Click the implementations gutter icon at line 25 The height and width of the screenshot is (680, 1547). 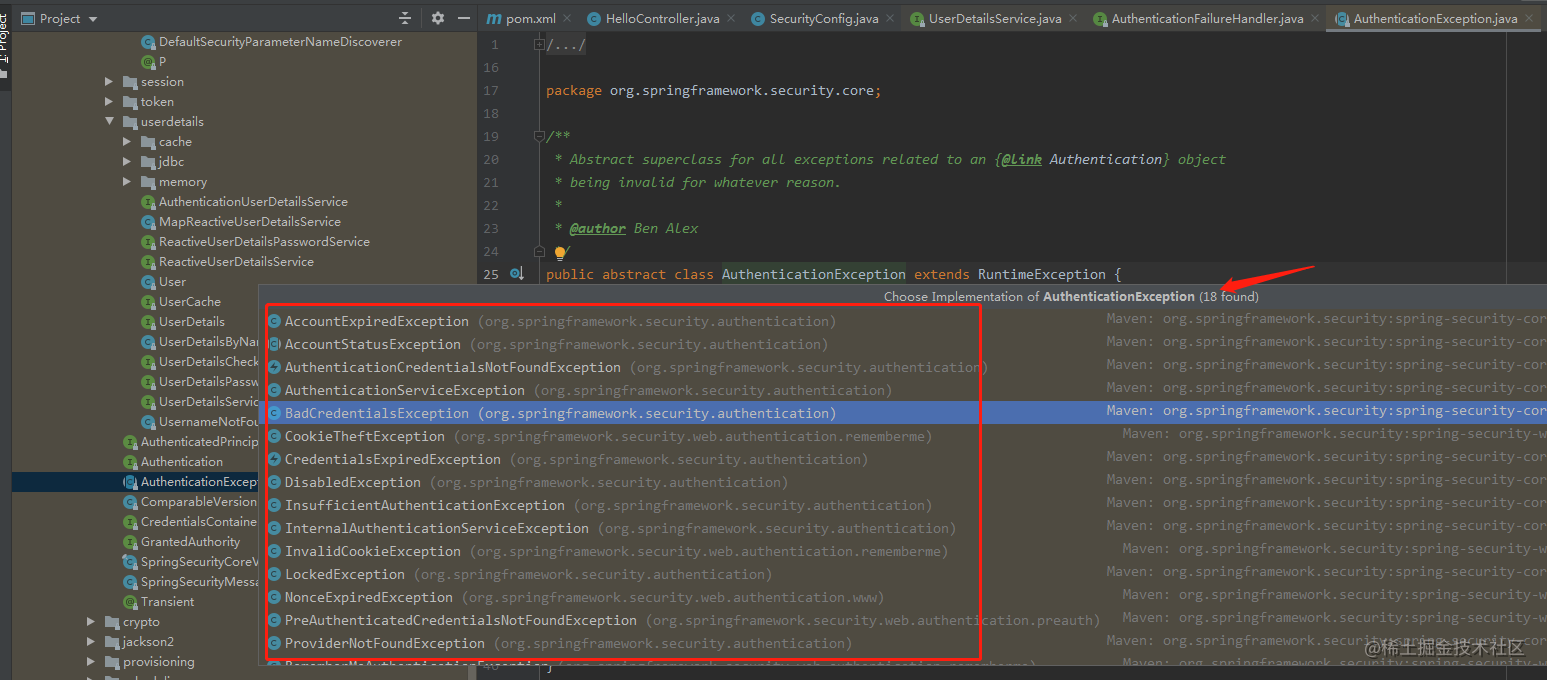517,274
